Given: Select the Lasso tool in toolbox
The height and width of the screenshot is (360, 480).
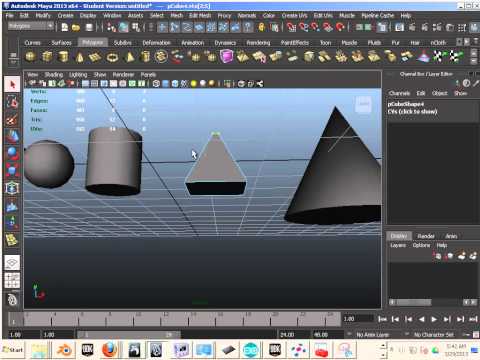Looking at the screenshot, I should 12,102.
